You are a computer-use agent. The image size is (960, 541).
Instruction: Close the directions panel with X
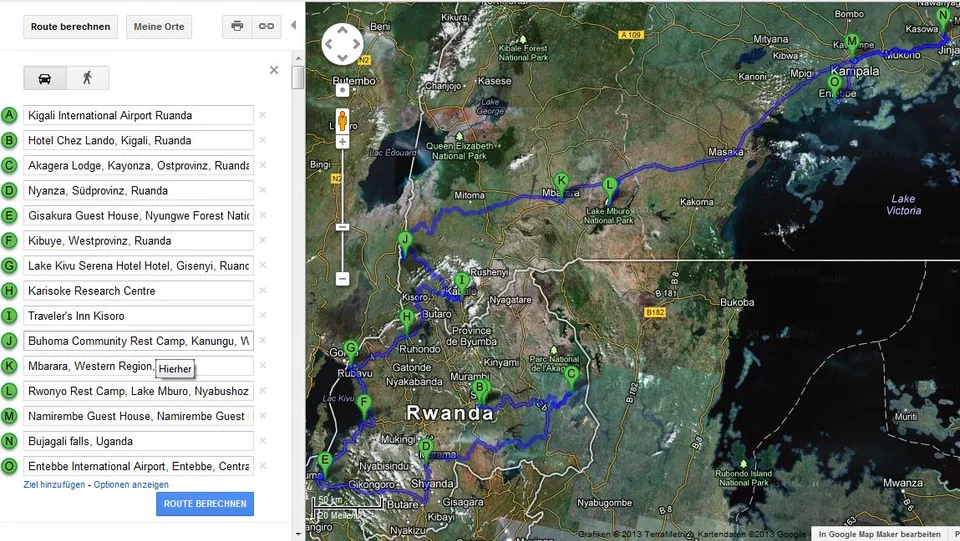tap(274, 70)
